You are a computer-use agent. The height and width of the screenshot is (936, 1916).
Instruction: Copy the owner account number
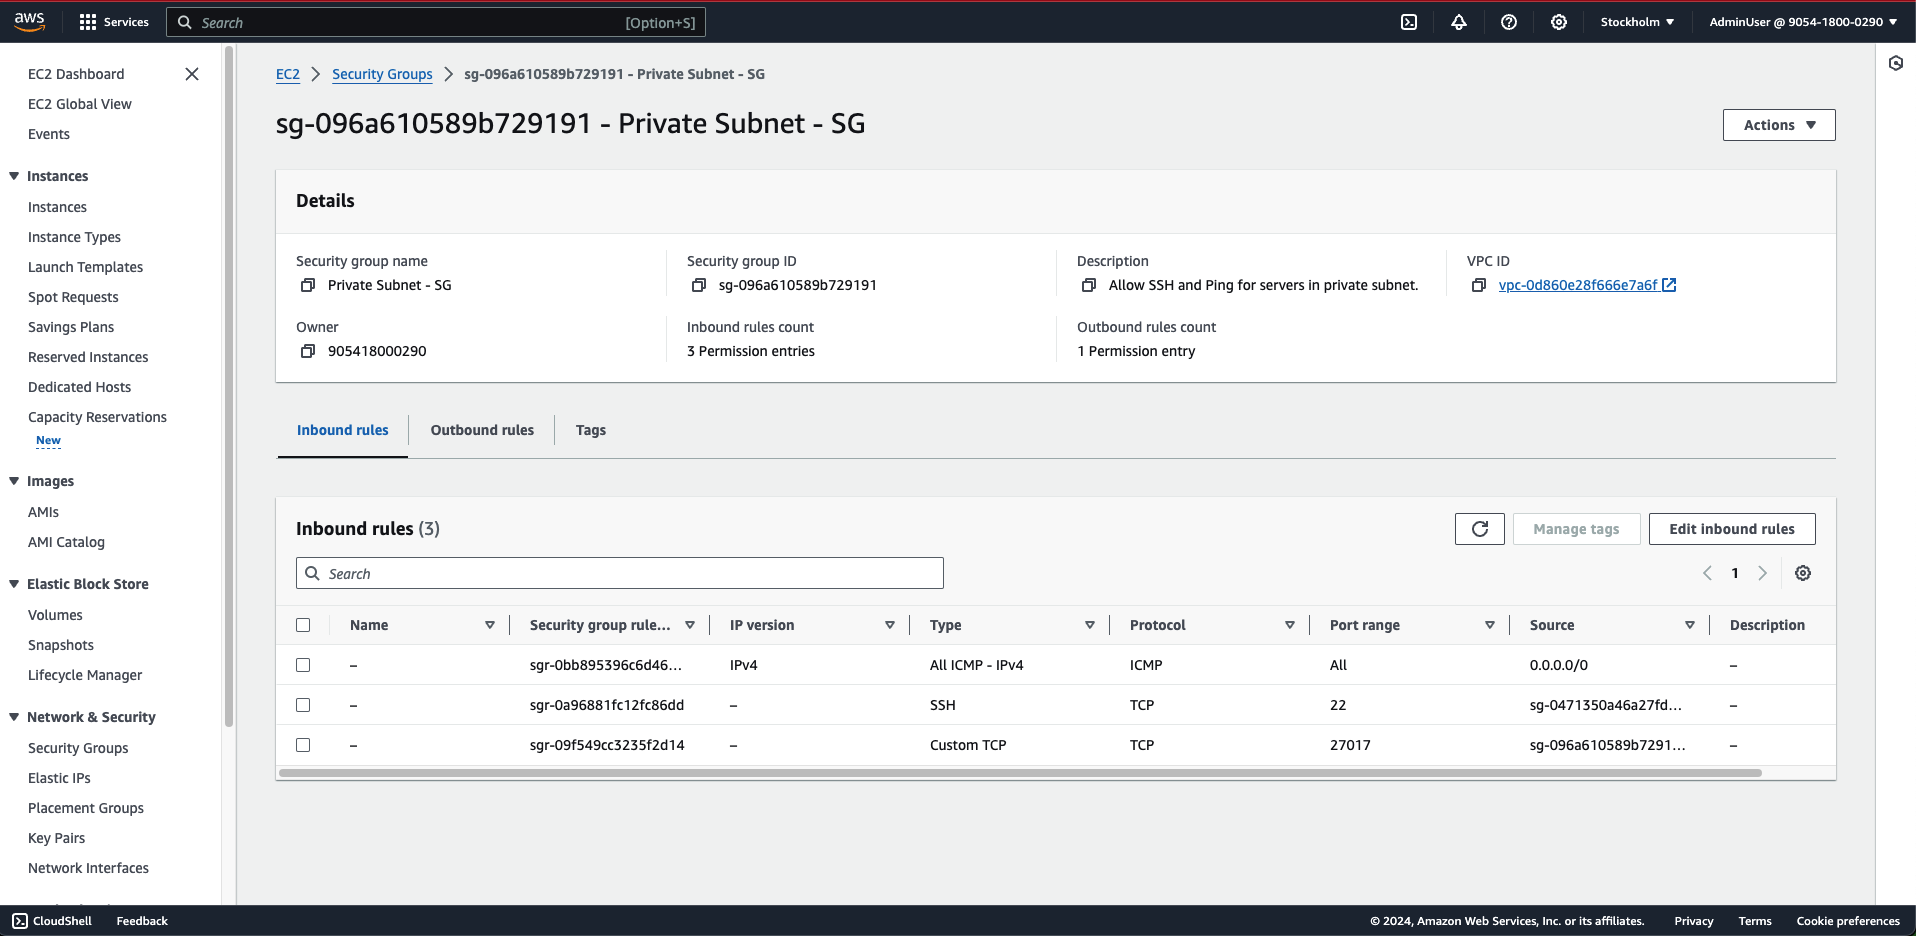[308, 351]
